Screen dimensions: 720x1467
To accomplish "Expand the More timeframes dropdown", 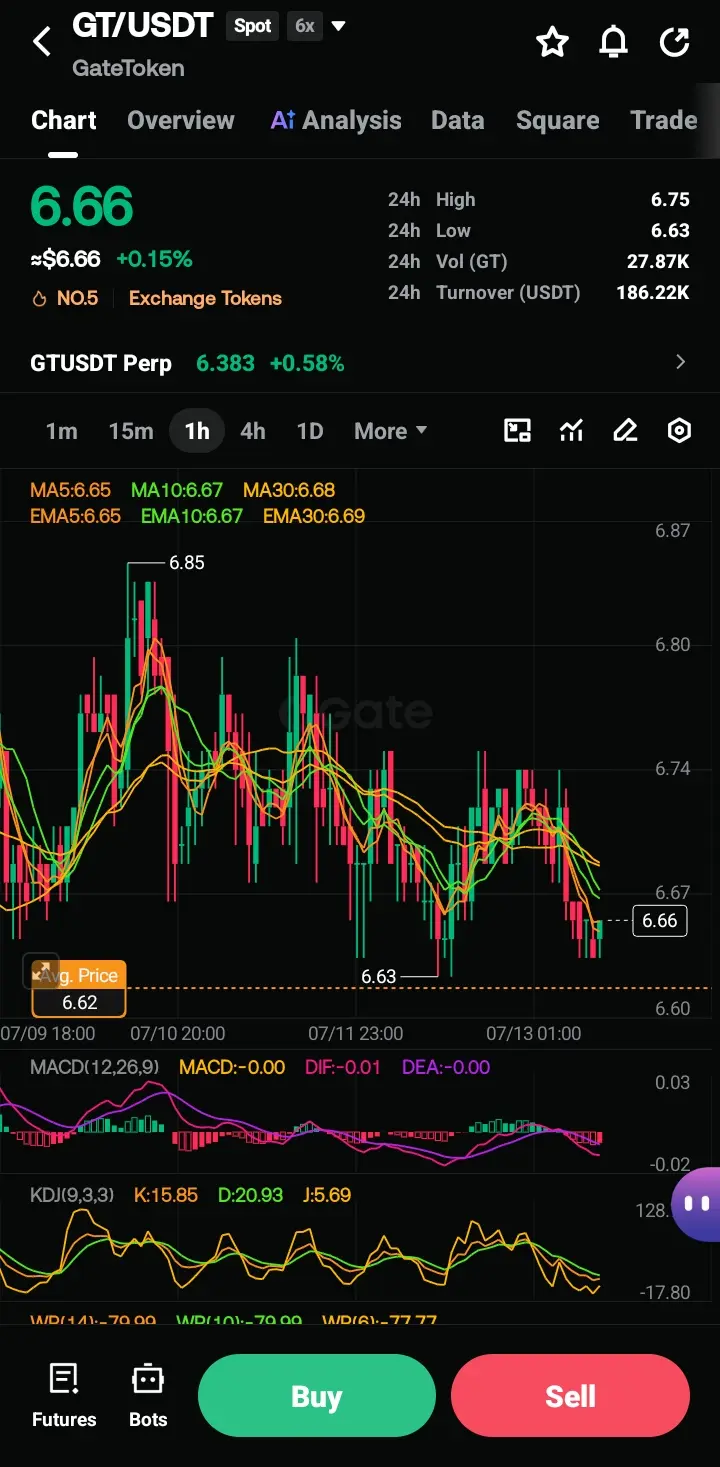I will (391, 431).
